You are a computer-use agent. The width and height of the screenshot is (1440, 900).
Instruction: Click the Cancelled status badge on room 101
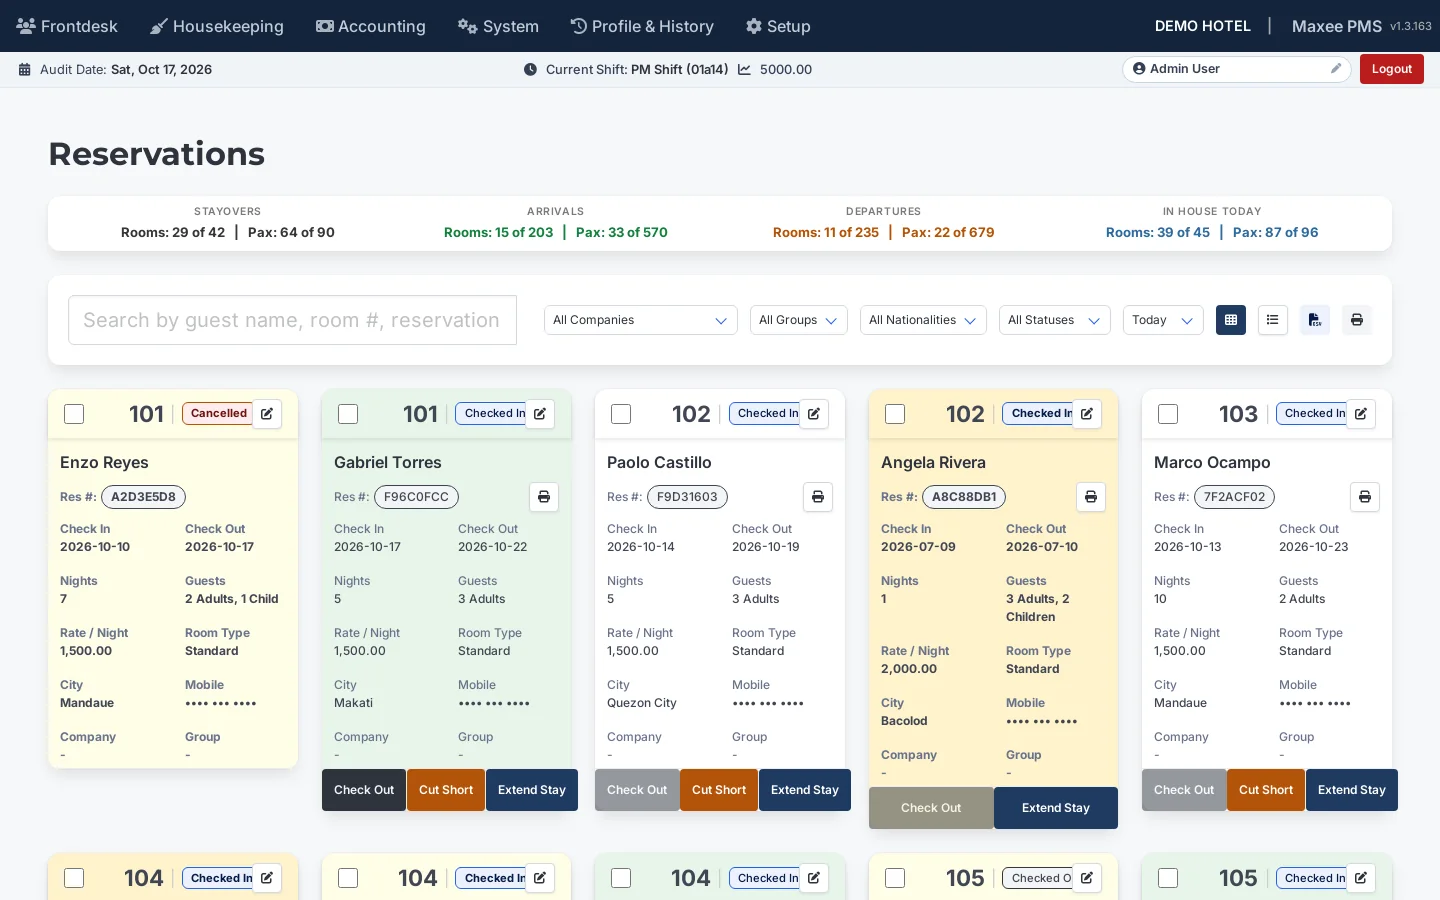pyautogui.click(x=218, y=414)
